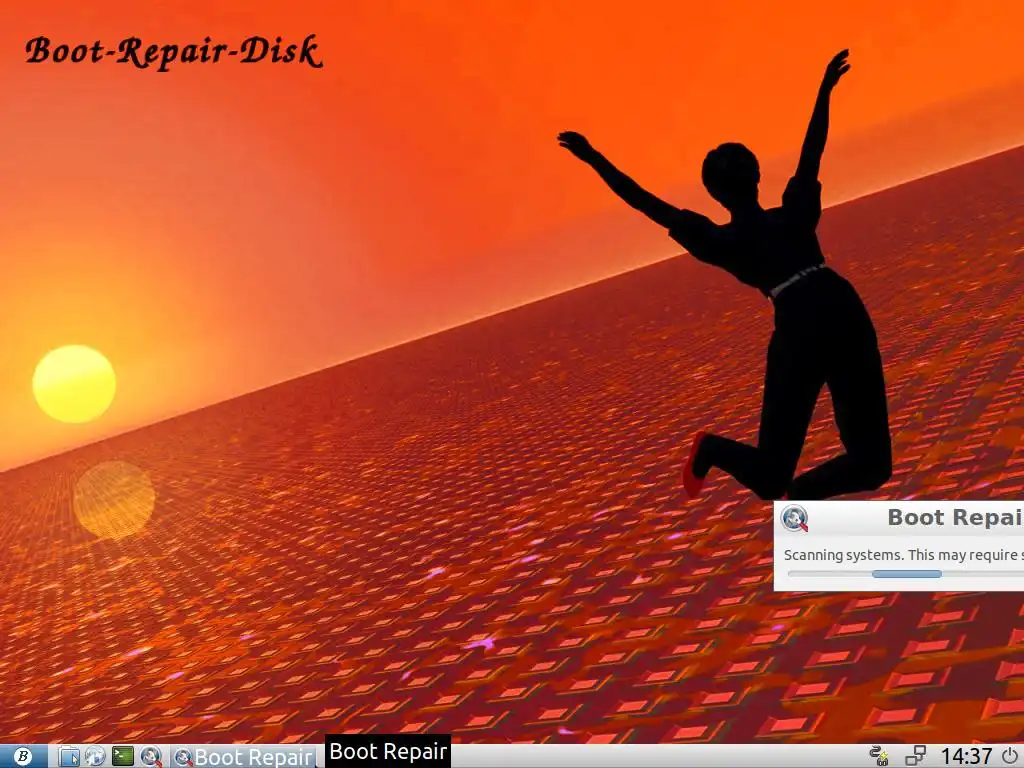Click the Scanning systems status text
This screenshot has width=1024, height=768.
click(x=903, y=555)
